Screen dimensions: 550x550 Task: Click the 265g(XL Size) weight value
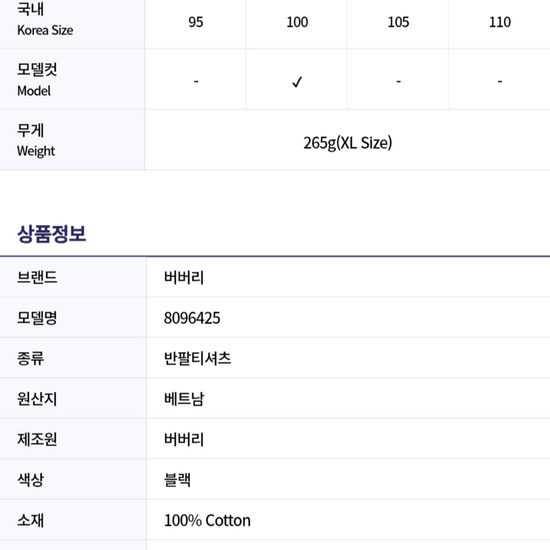[x=347, y=143]
